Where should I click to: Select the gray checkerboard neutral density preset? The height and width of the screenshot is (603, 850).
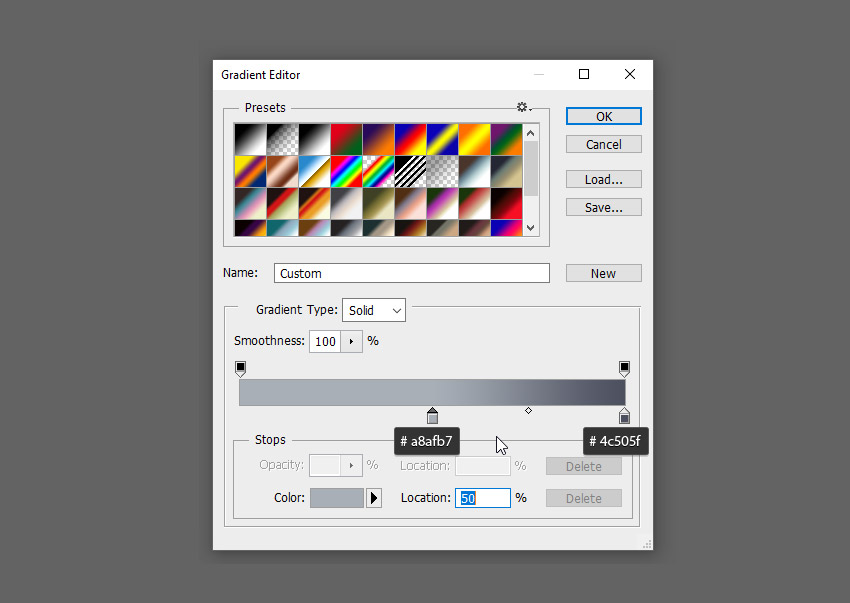click(442, 171)
